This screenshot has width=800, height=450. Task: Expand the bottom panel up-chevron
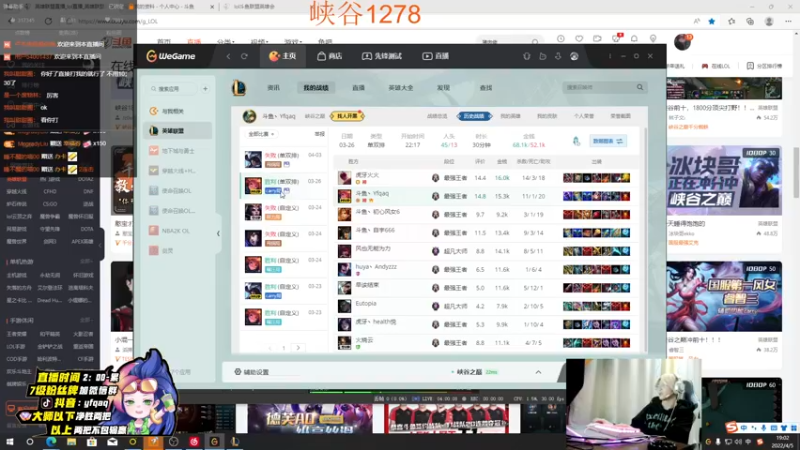[x=538, y=372]
